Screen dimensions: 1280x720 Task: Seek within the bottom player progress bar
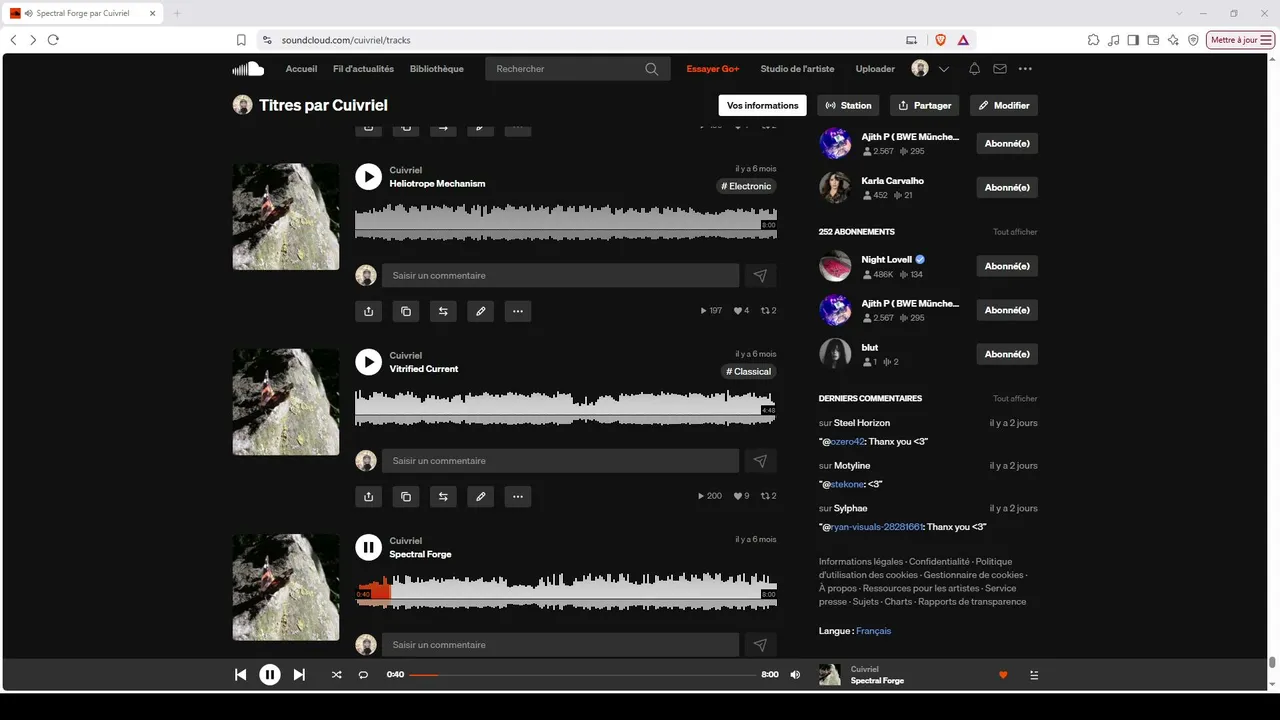583,675
